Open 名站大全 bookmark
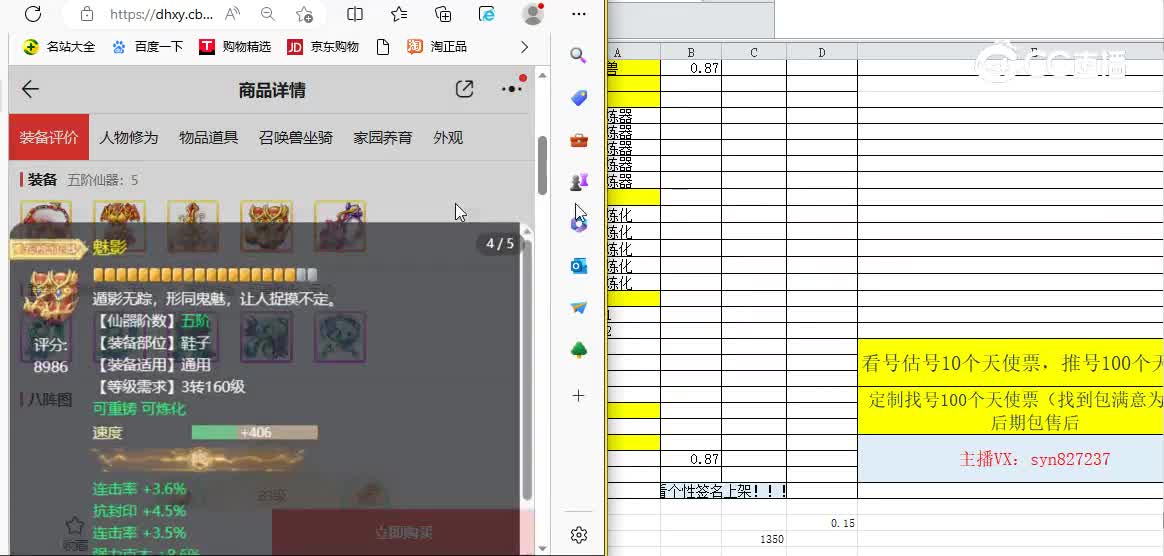1164x556 pixels. coord(59,47)
